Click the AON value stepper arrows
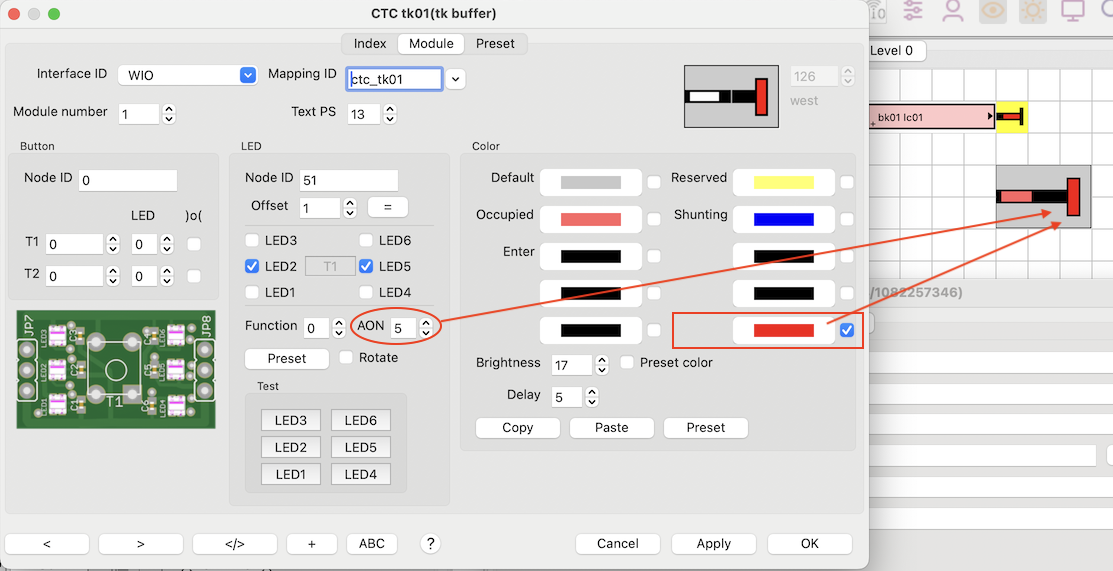 coord(427,328)
